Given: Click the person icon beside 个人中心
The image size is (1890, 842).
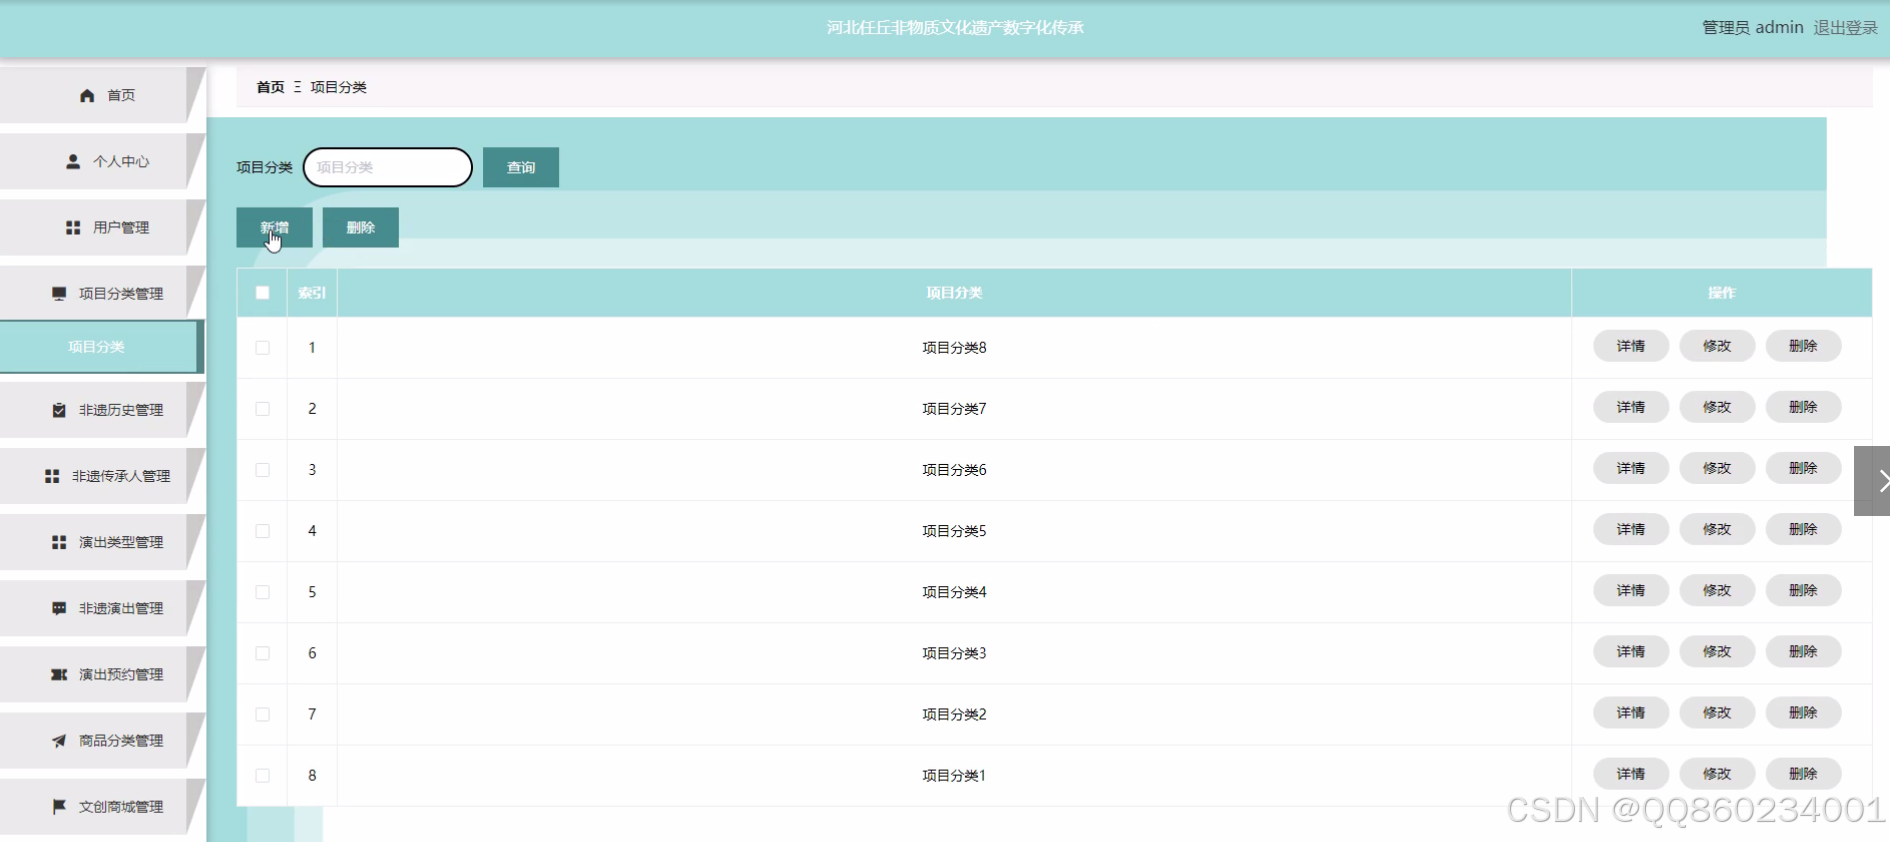Looking at the screenshot, I should 73,161.
